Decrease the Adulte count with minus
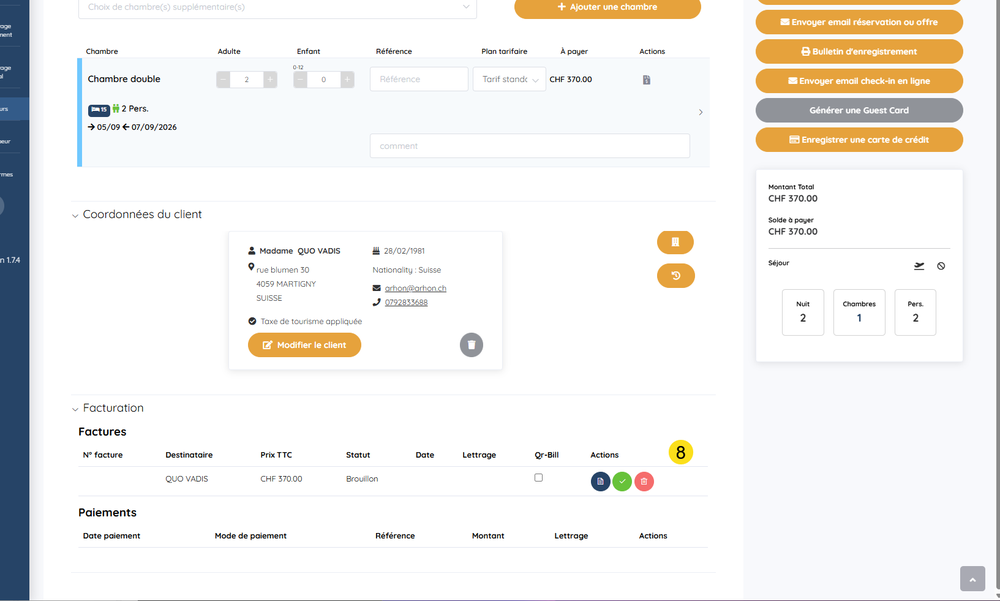Viewport: 1000px width, 601px height. [223, 80]
